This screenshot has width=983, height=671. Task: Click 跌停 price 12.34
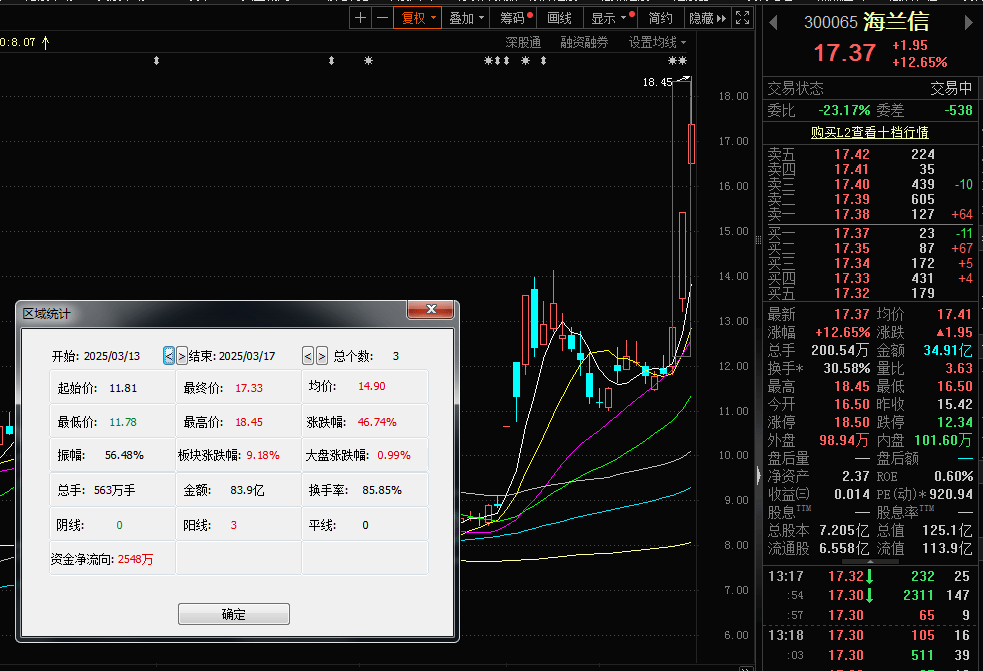pos(954,422)
